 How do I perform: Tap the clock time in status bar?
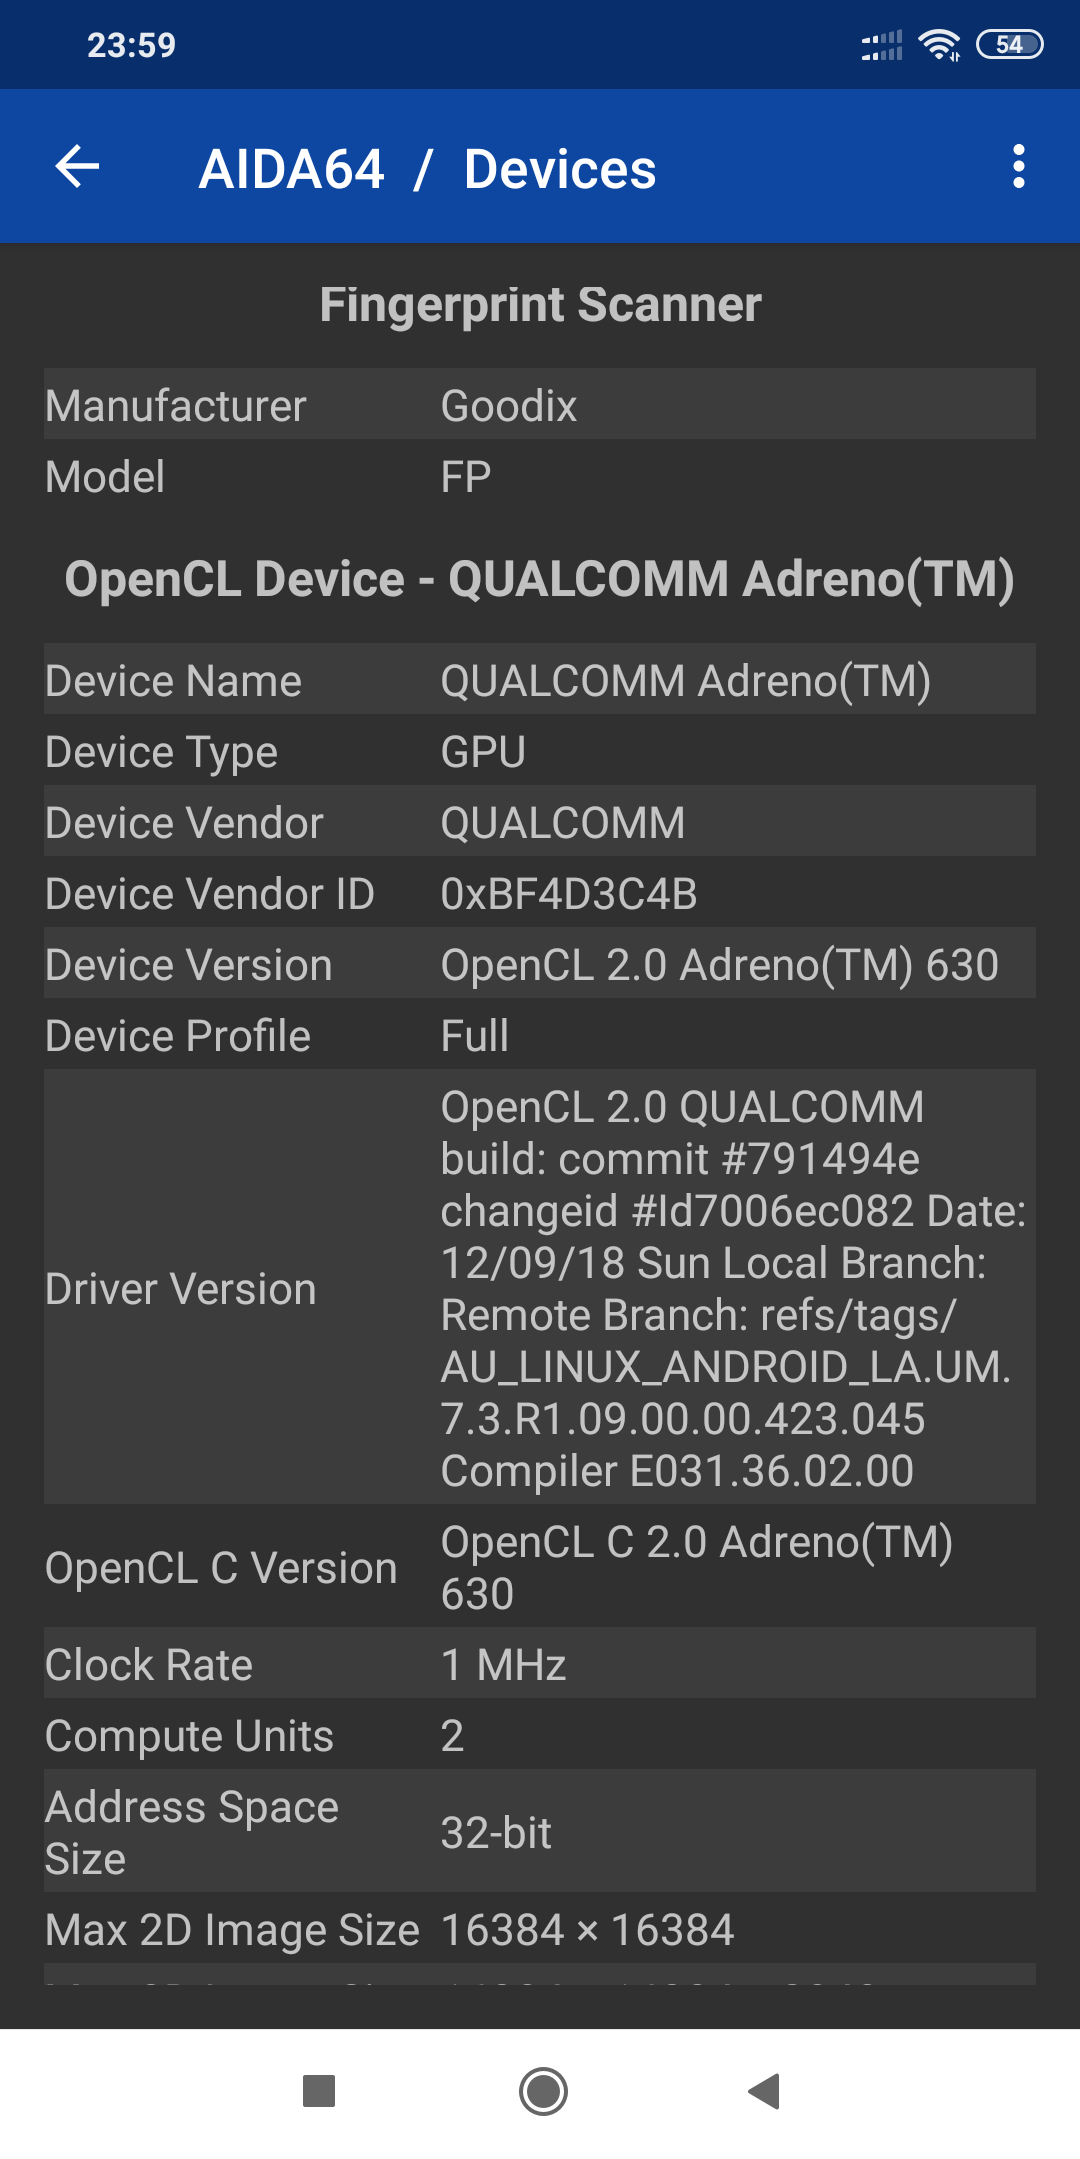(x=131, y=45)
